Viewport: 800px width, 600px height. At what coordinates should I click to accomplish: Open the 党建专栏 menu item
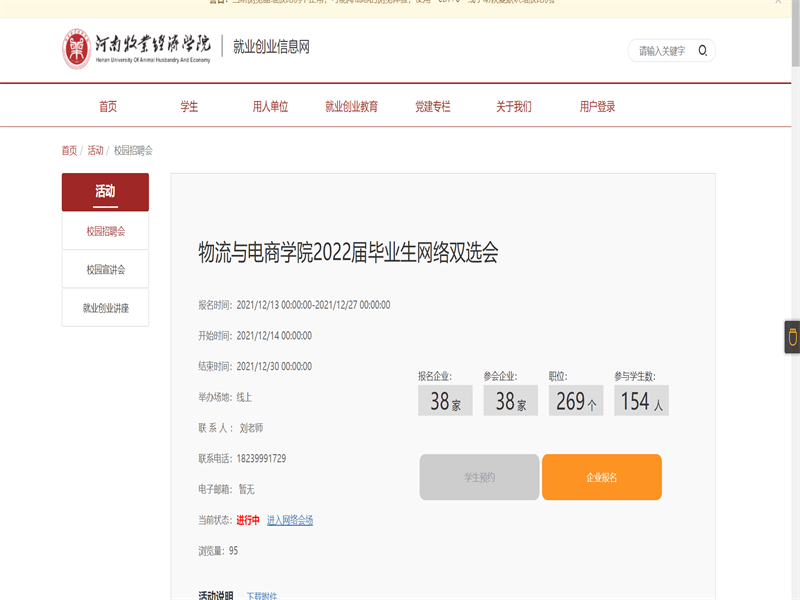pos(433,106)
